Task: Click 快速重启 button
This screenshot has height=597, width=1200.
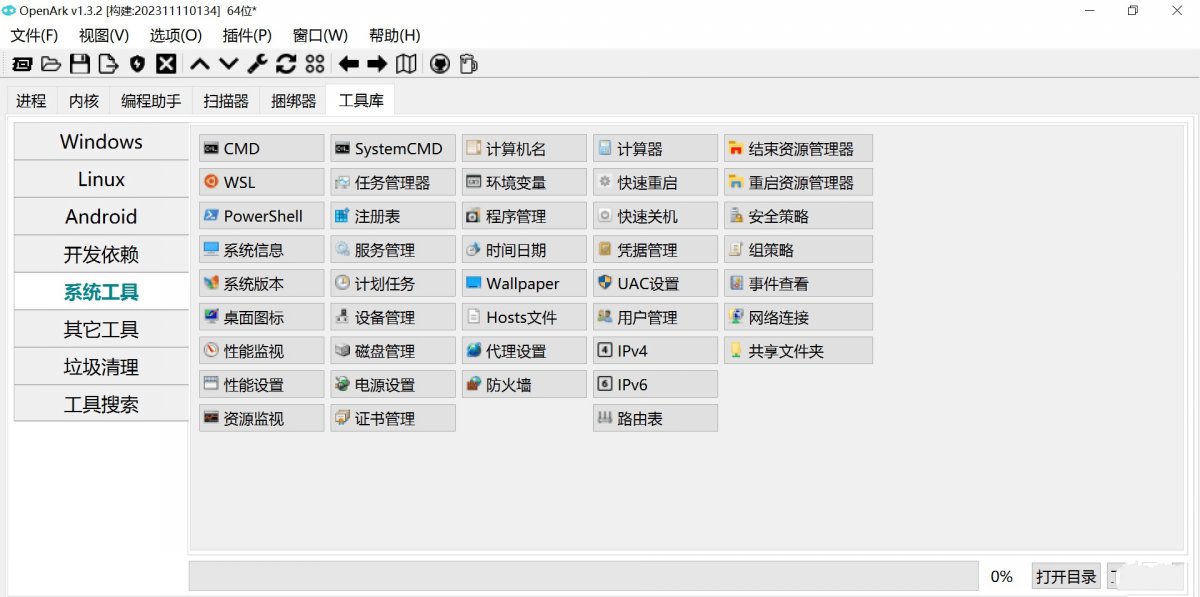Action: click(x=655, y=182)
